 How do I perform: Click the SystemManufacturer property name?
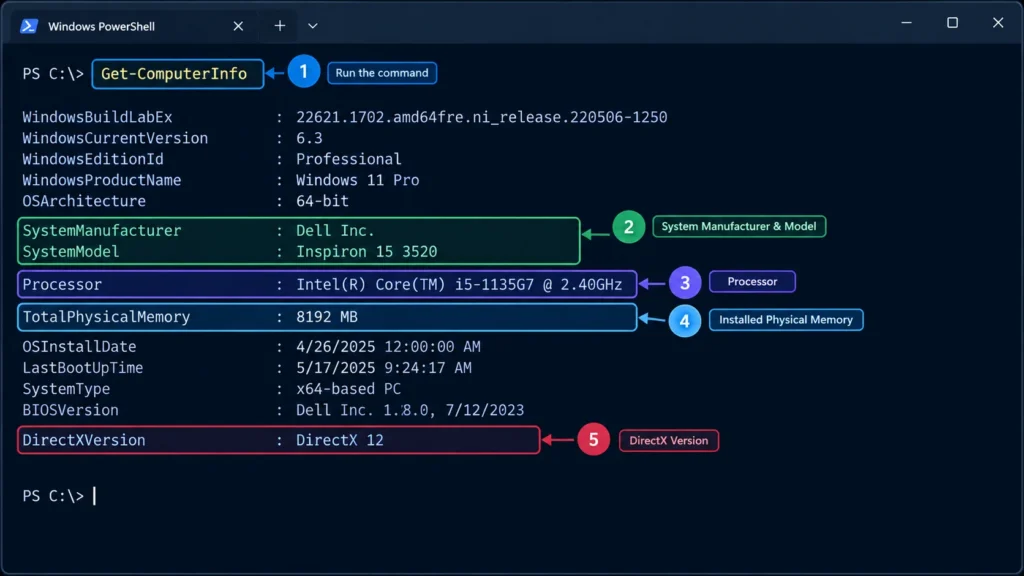pos(102,231)
